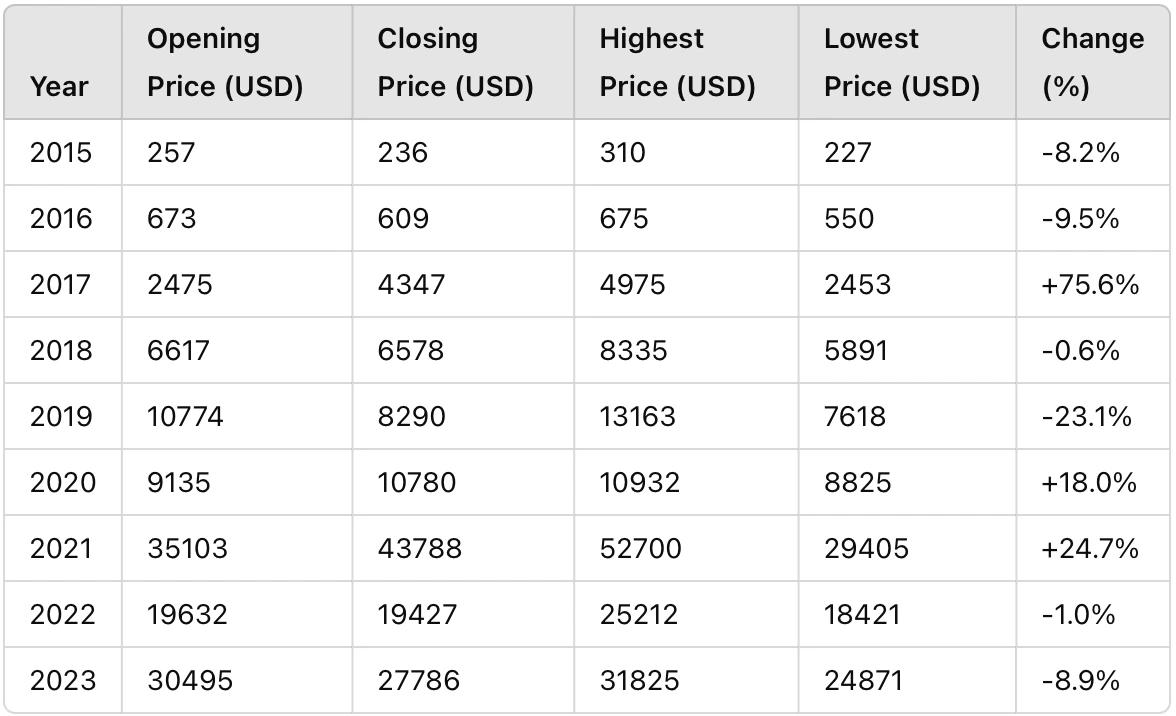Select the +75.6% change value

click(x=1090, y=285)
